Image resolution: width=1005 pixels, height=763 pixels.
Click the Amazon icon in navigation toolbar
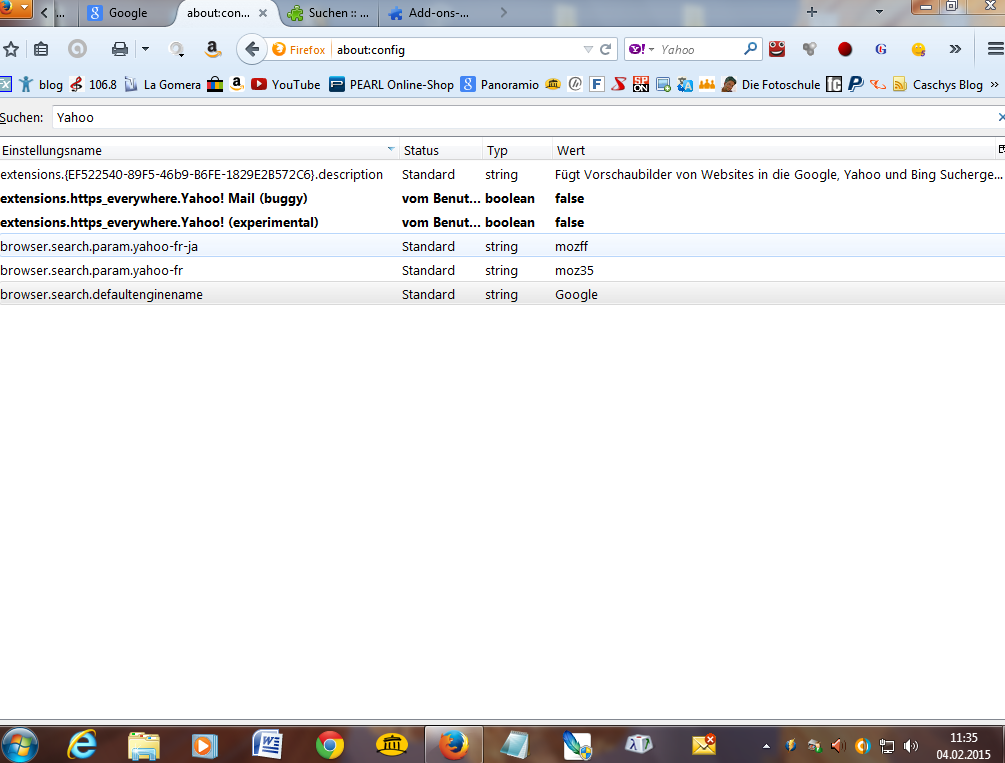point(212,49)
